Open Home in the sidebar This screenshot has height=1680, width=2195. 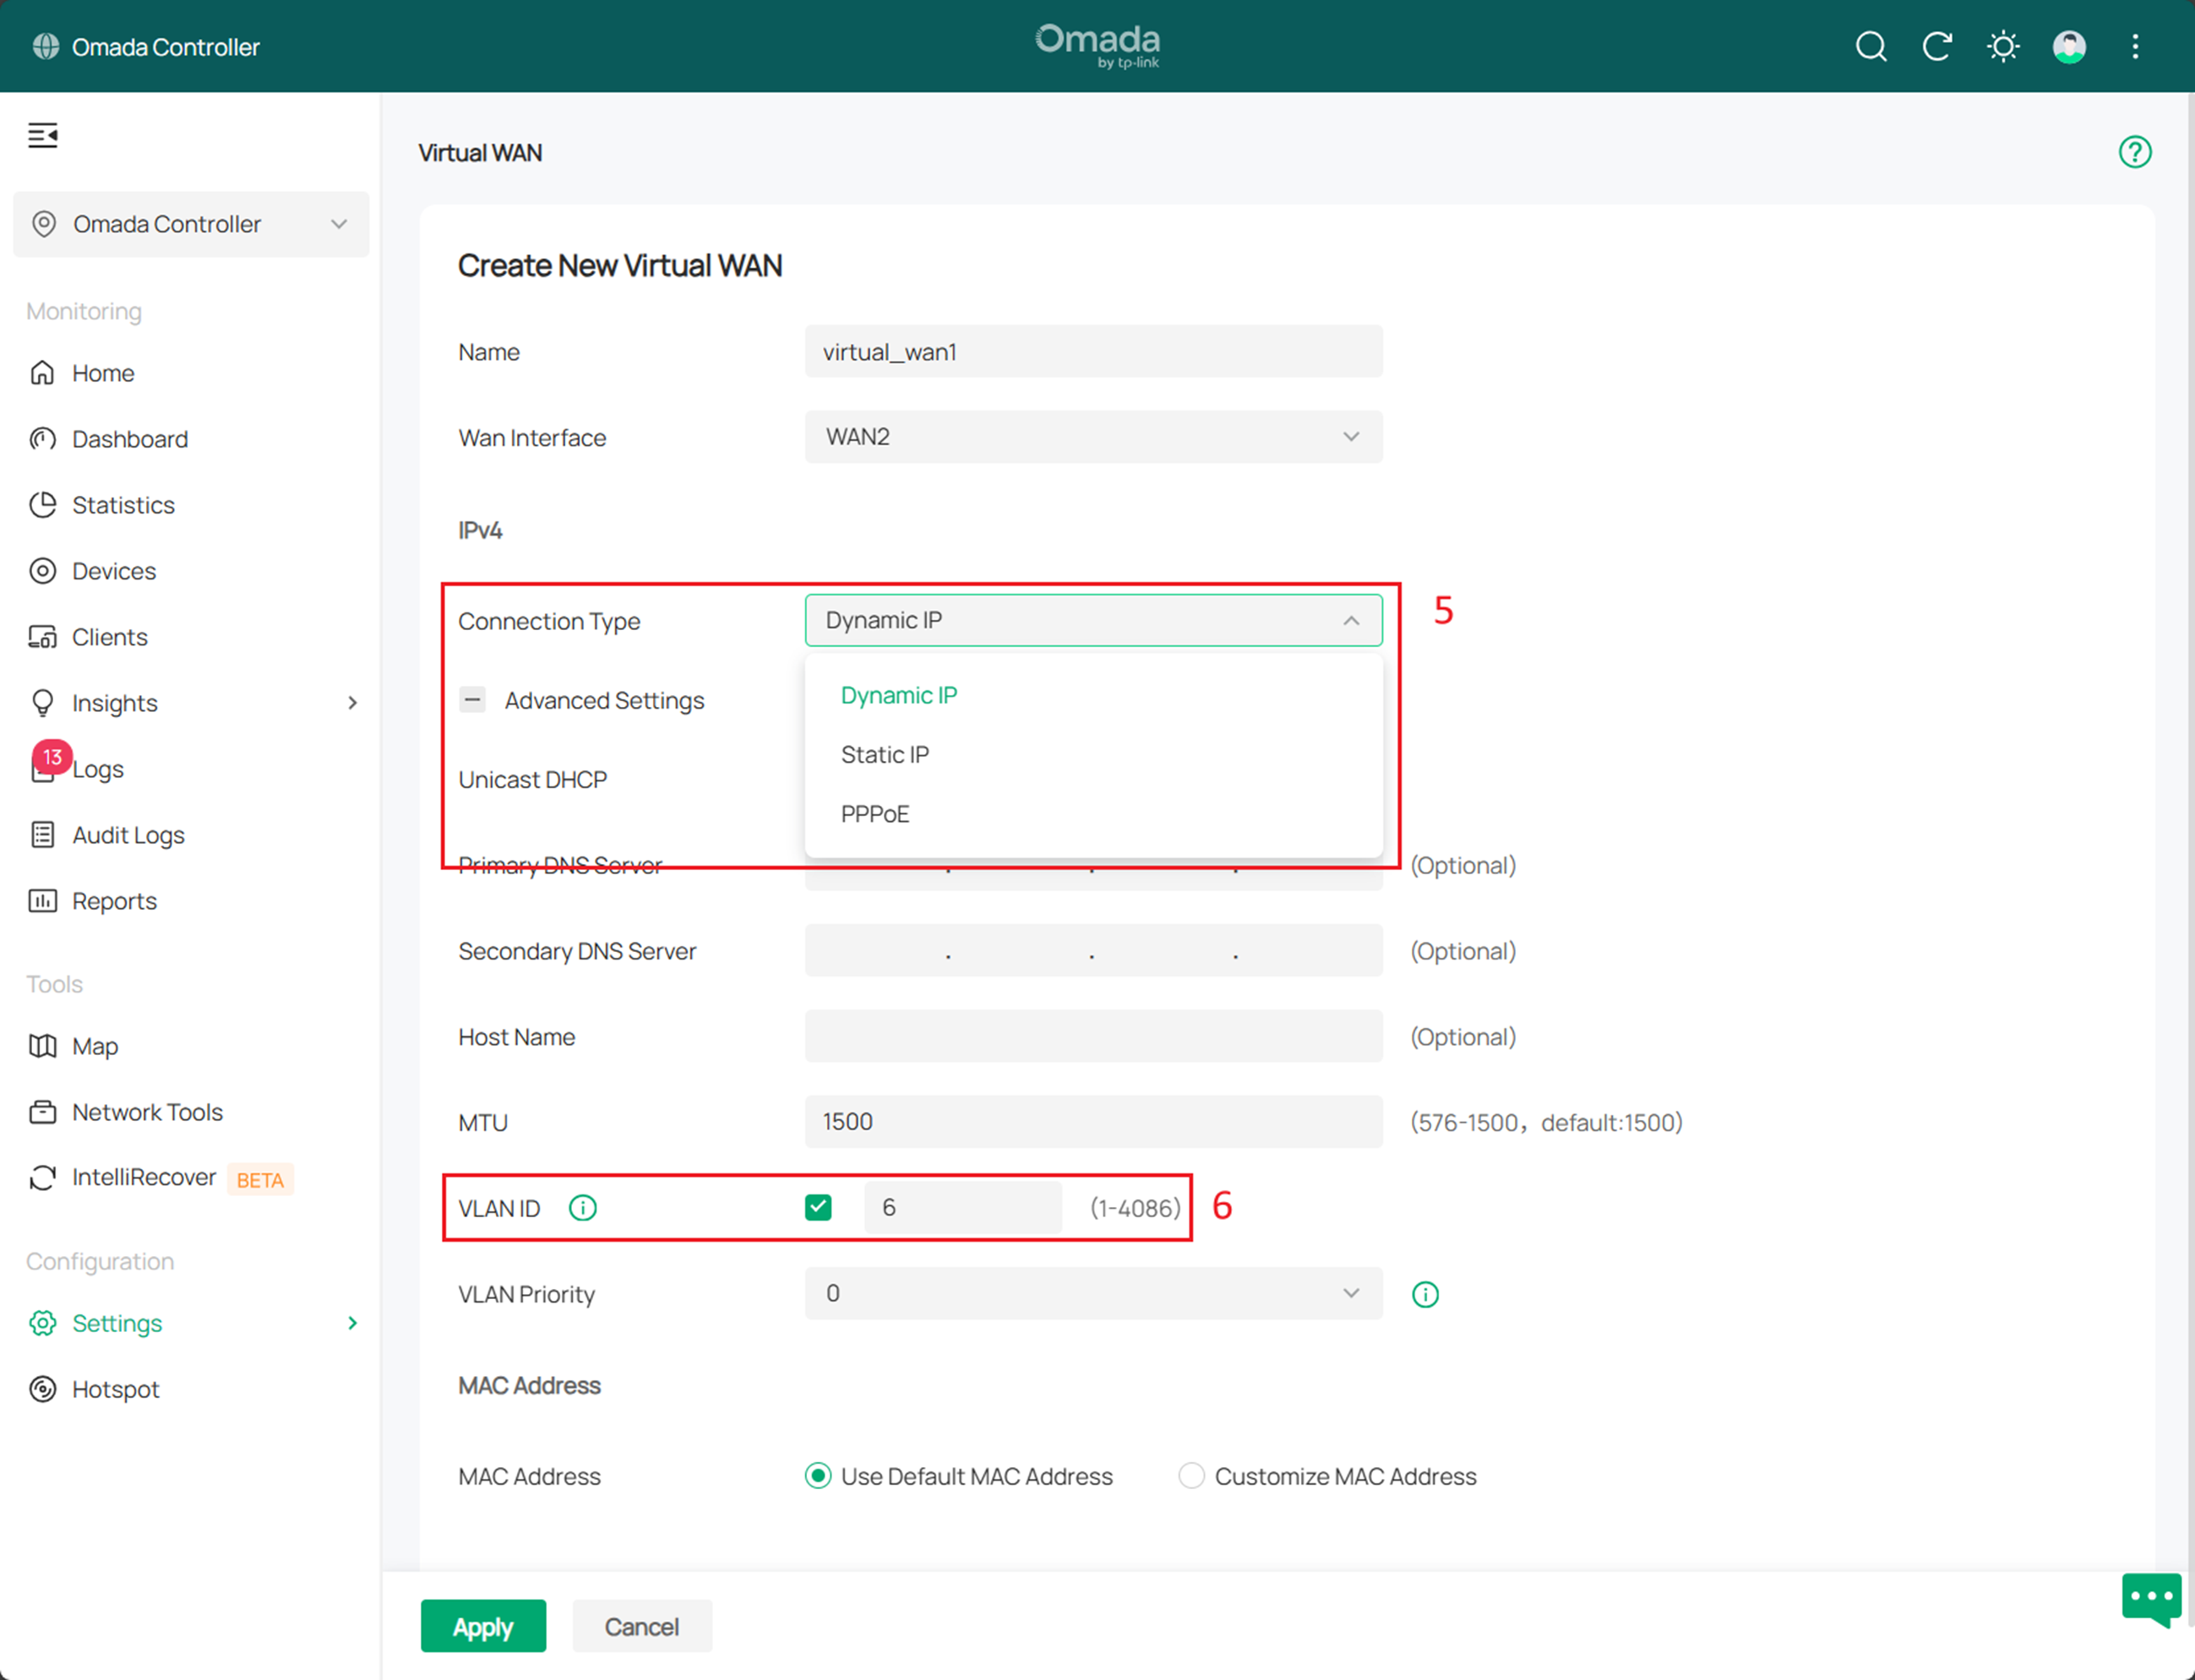(x=103, y=373)
